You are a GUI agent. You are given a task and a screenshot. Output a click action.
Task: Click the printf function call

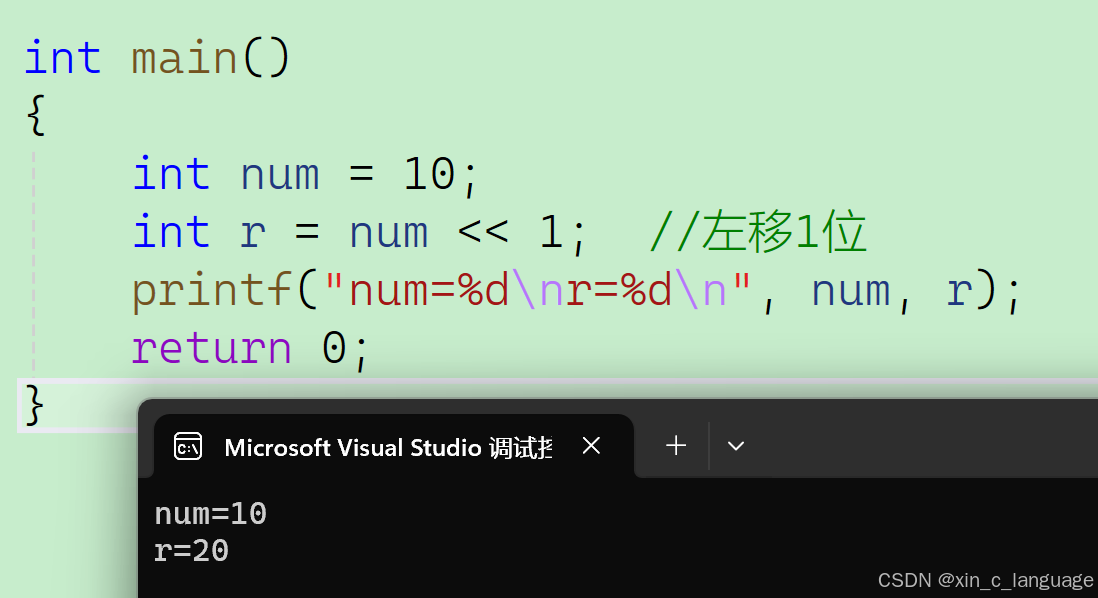click(211, 290)
